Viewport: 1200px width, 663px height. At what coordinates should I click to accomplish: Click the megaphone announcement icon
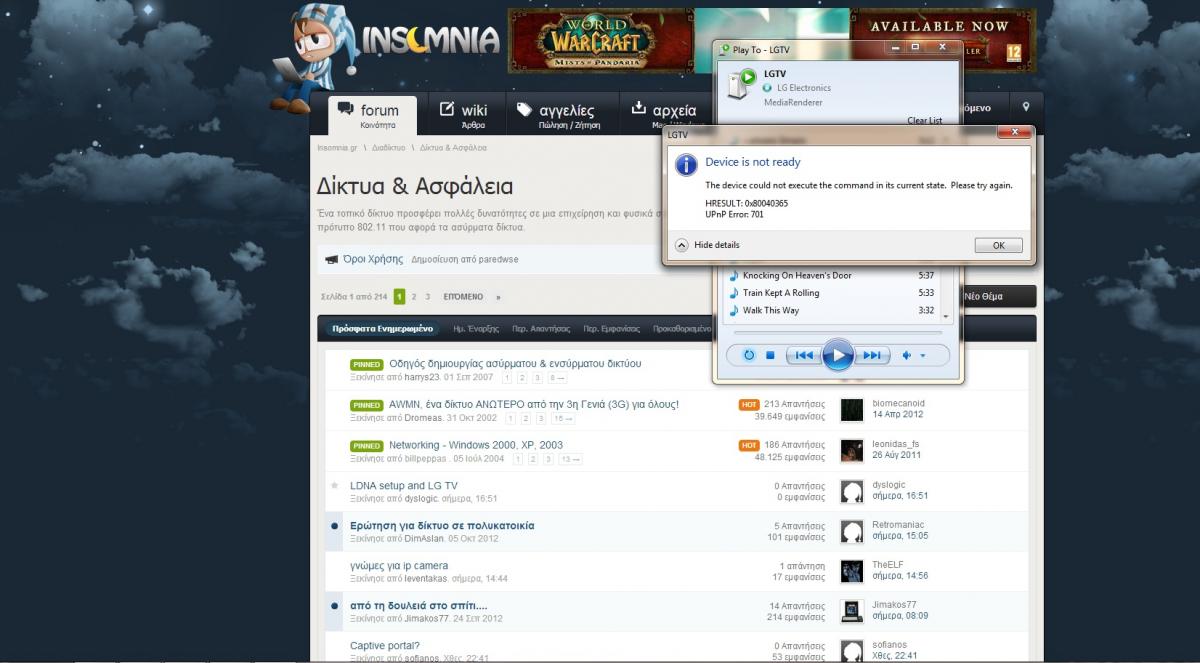(x=331, y=260)
